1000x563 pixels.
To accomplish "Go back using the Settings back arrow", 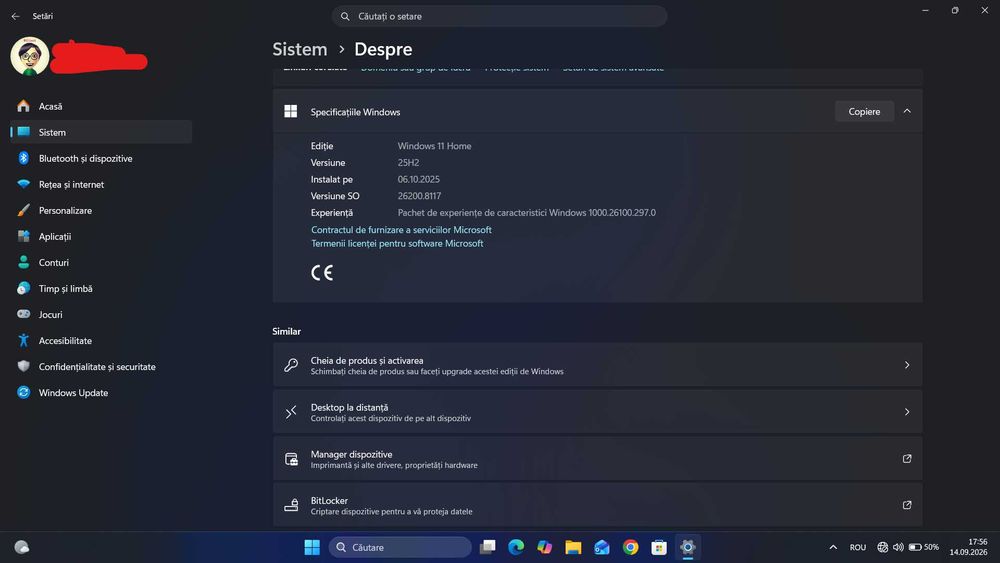I will [15, 17].
